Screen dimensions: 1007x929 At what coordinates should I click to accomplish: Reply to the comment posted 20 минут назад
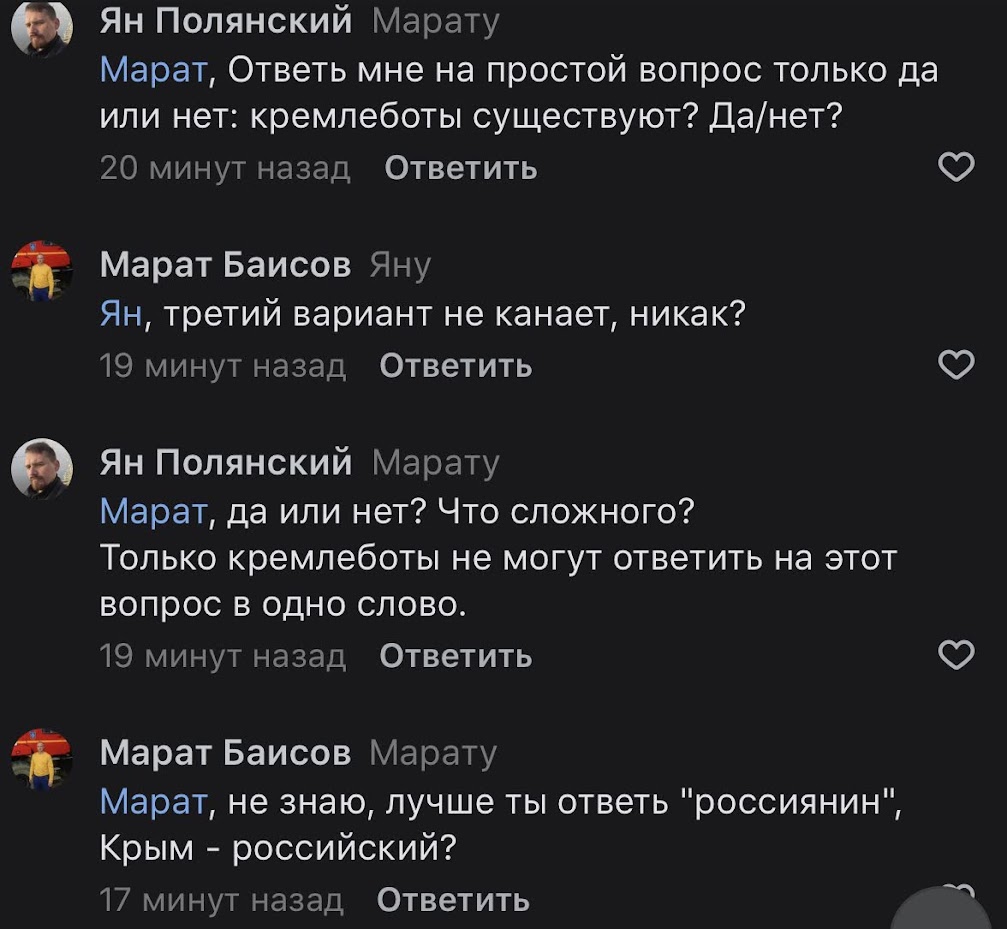pos(461,169)
